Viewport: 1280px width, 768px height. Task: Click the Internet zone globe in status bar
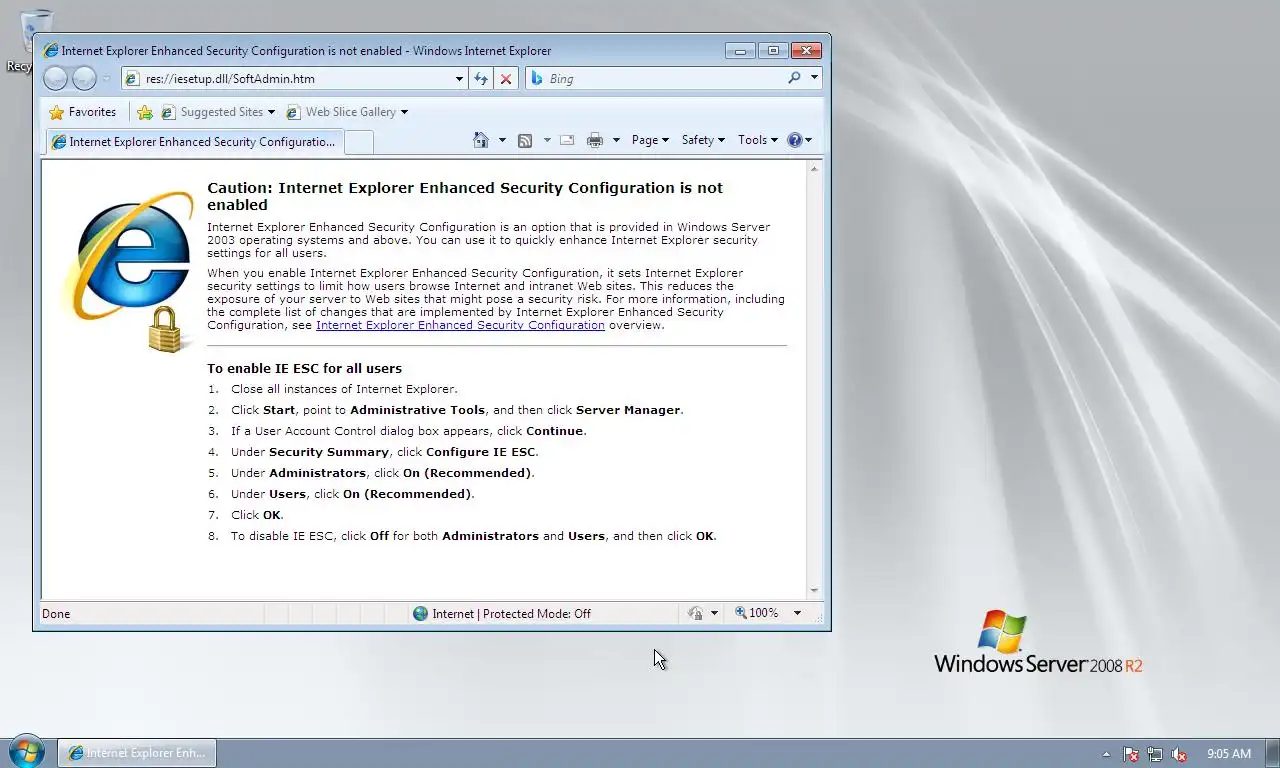coord(421,613)
